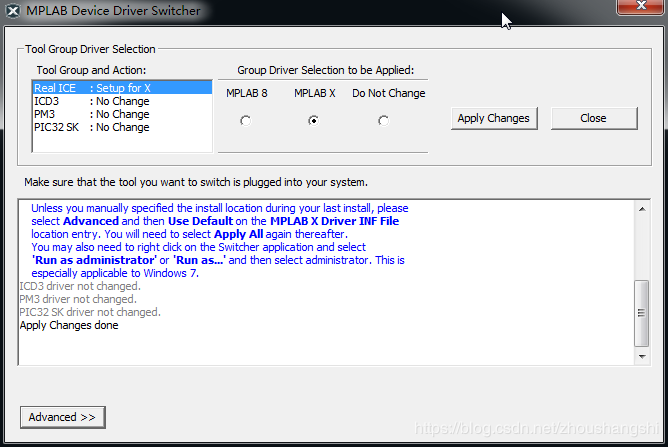The height and width of the screenshot is (447, 668).
Task: Choose the Do Not Change radio option
Action: pyautogui.click(x=383, y=121)
